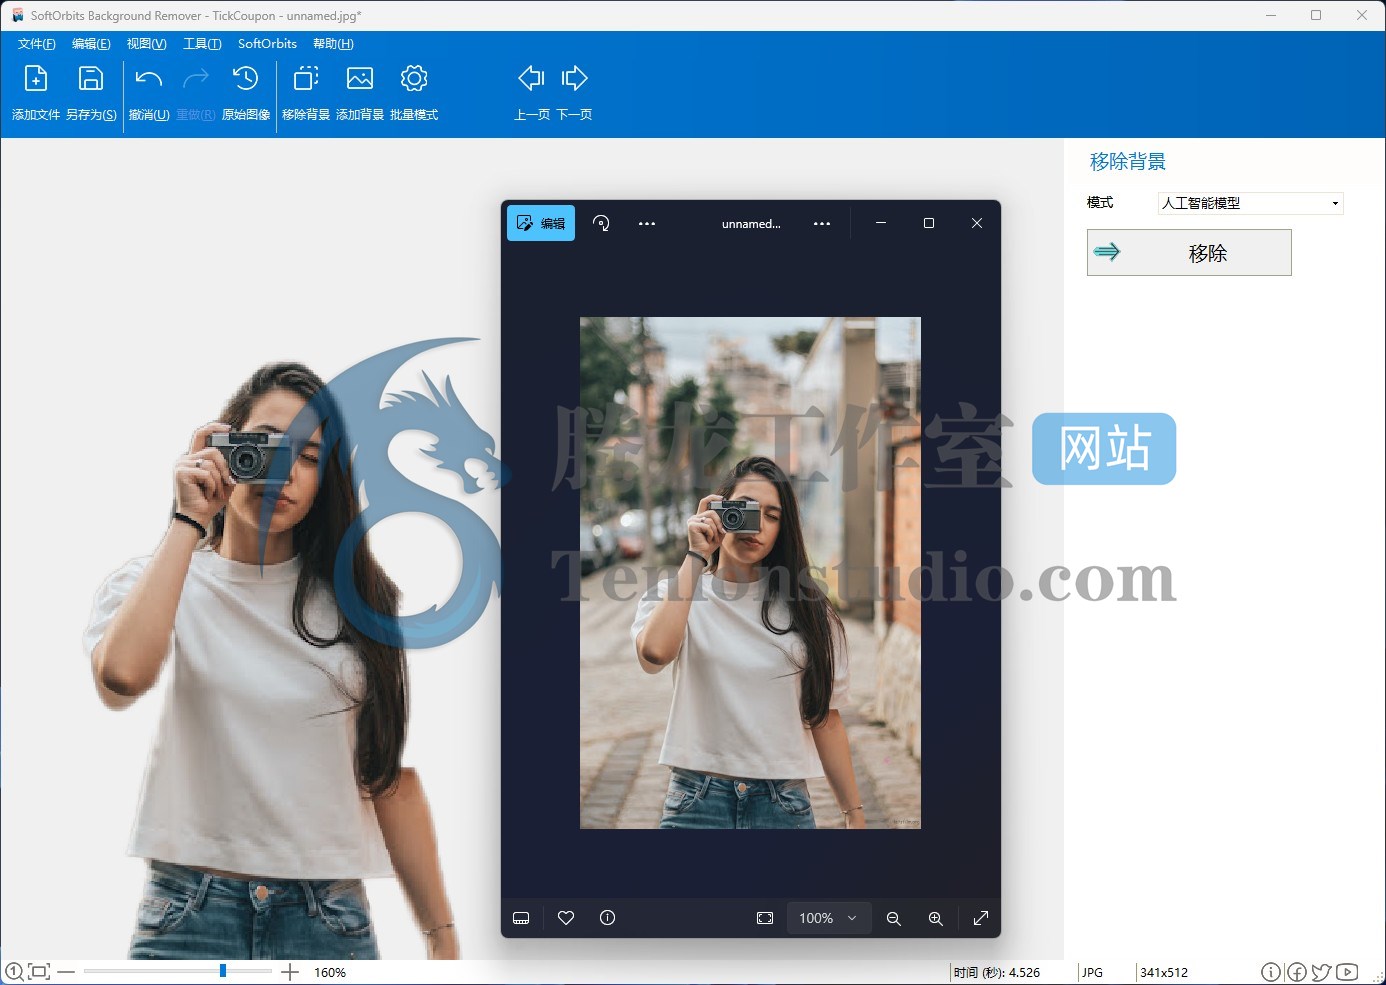The width and height of the screenshot is (1386, 985).
Task: Click the zoom-to-actual-size icon in status bar
Action: tap(14, 972)
